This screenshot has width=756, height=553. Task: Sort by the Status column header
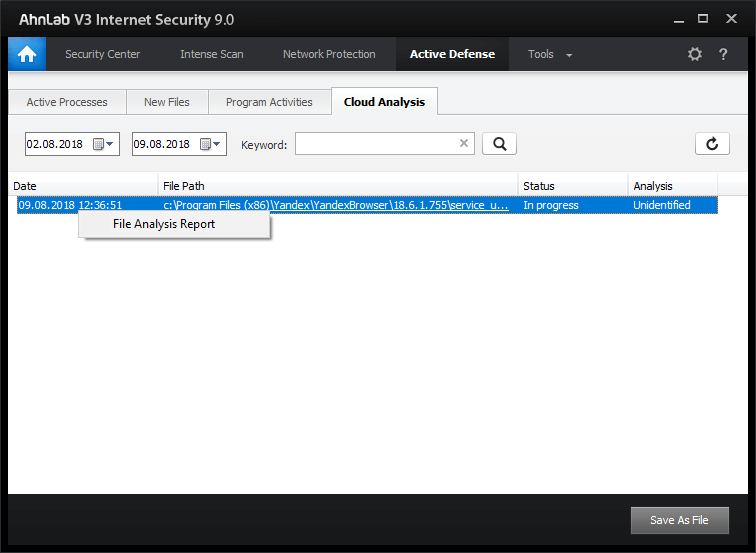pyautogui.click(x=573, y=186)
